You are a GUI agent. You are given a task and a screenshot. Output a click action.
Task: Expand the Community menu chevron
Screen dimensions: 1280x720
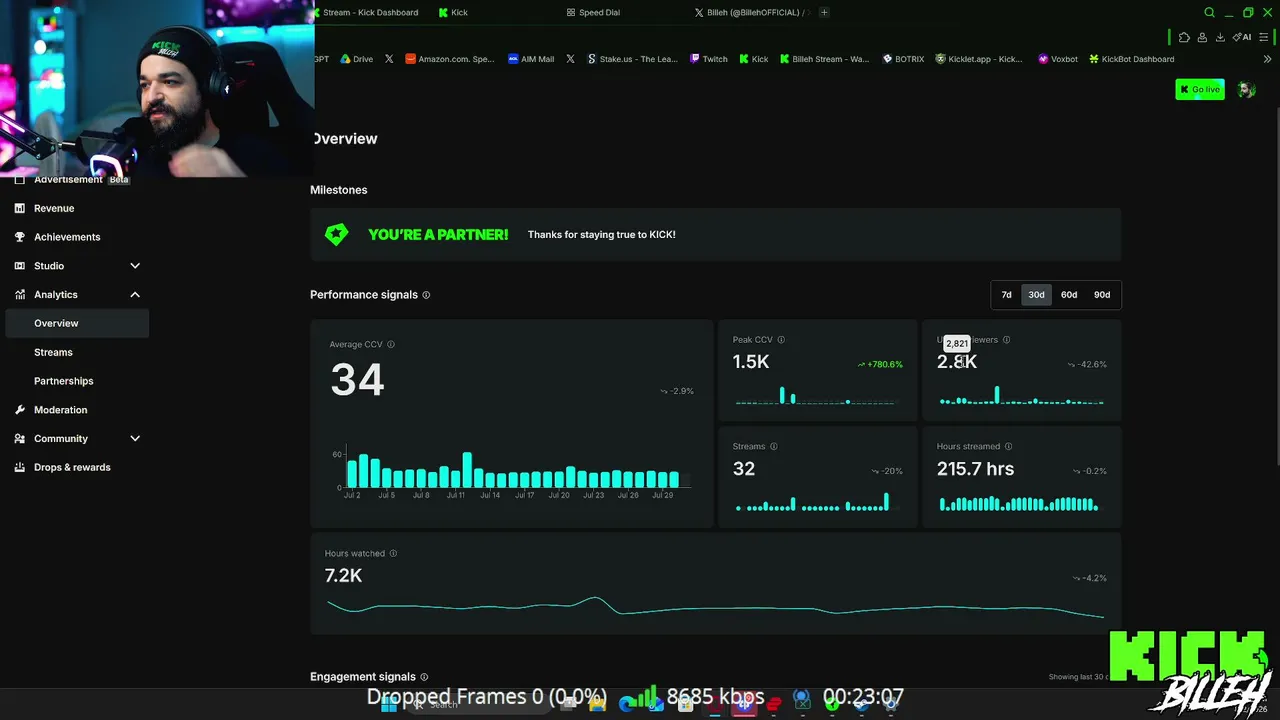pyautogui.click(x=135, y=439)
